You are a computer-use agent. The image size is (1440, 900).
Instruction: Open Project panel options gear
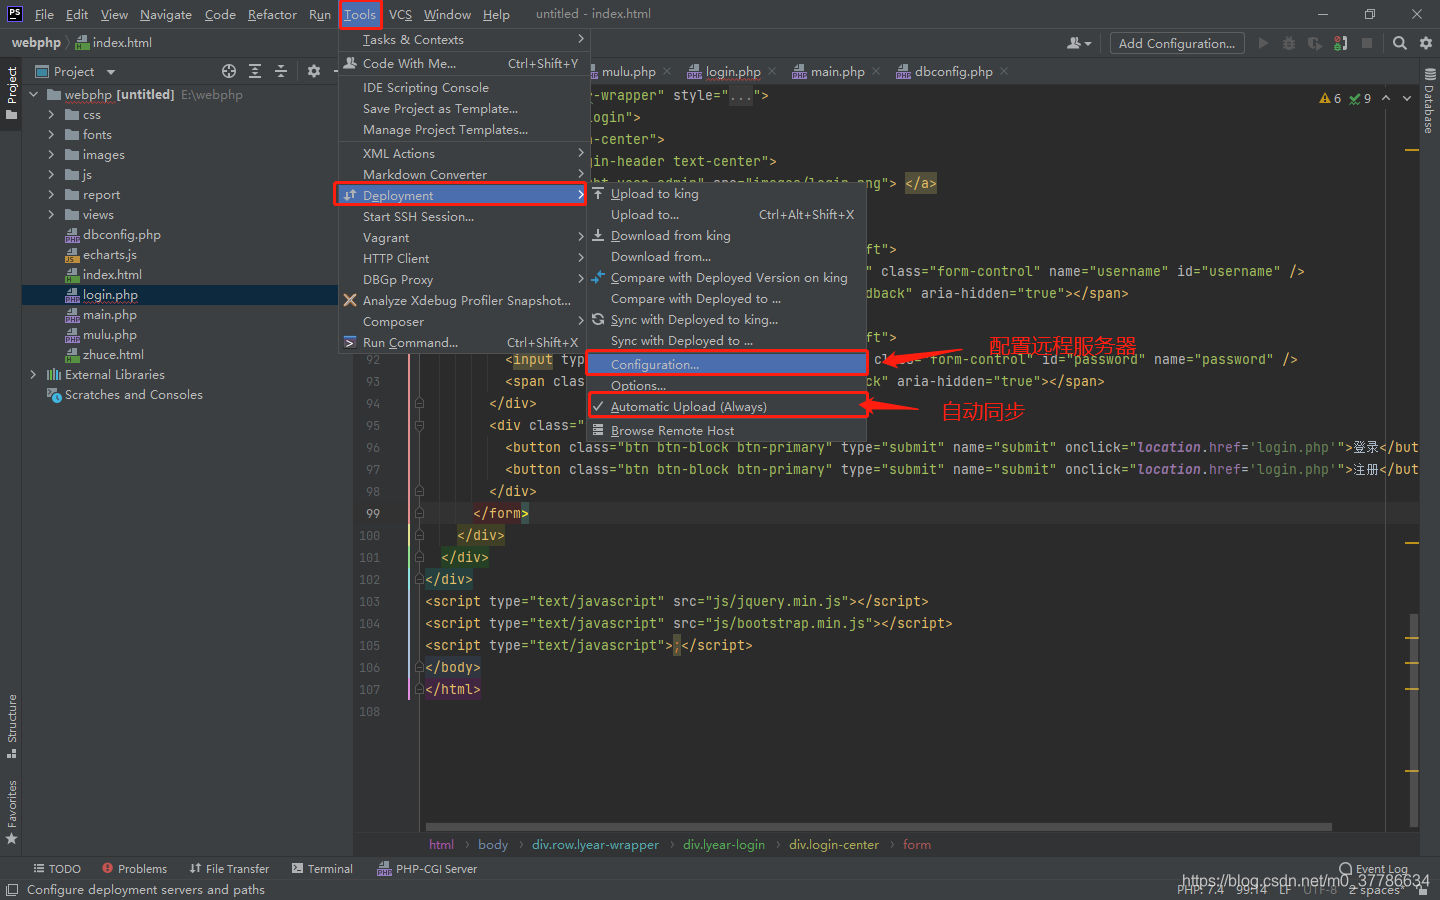[x=314, y=71]
